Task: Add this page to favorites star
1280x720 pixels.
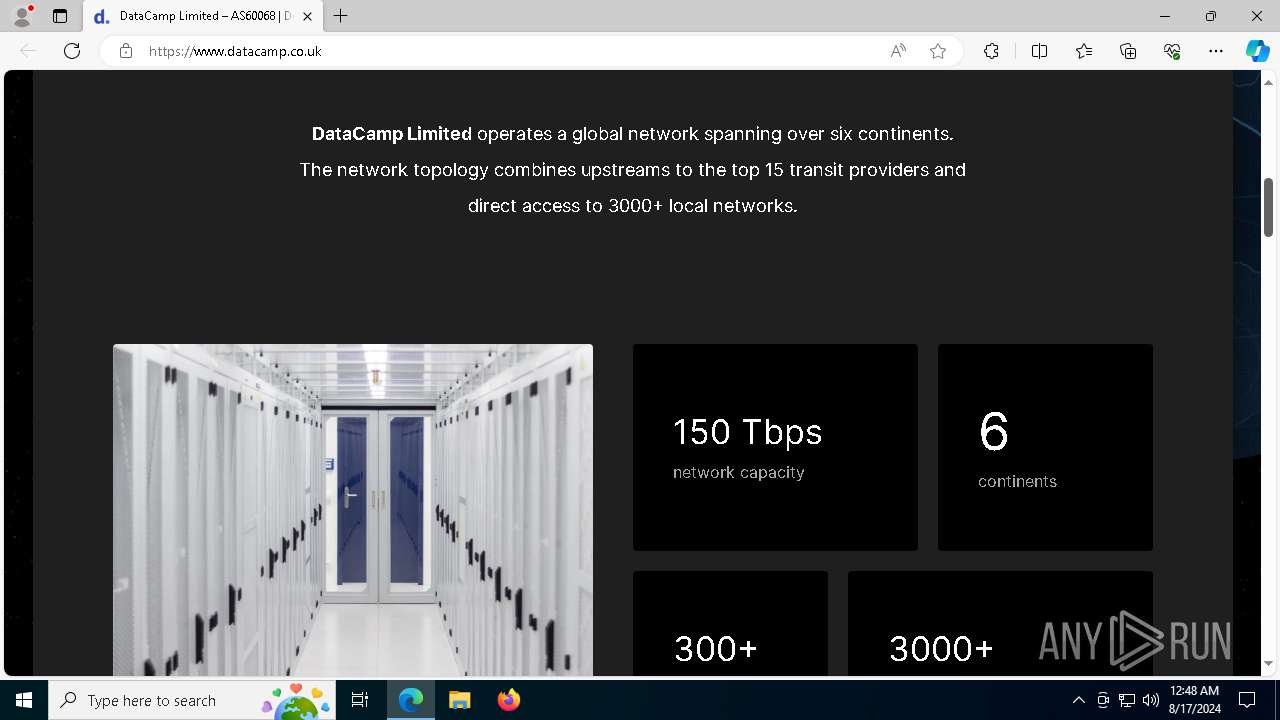Action: [938, 51]
